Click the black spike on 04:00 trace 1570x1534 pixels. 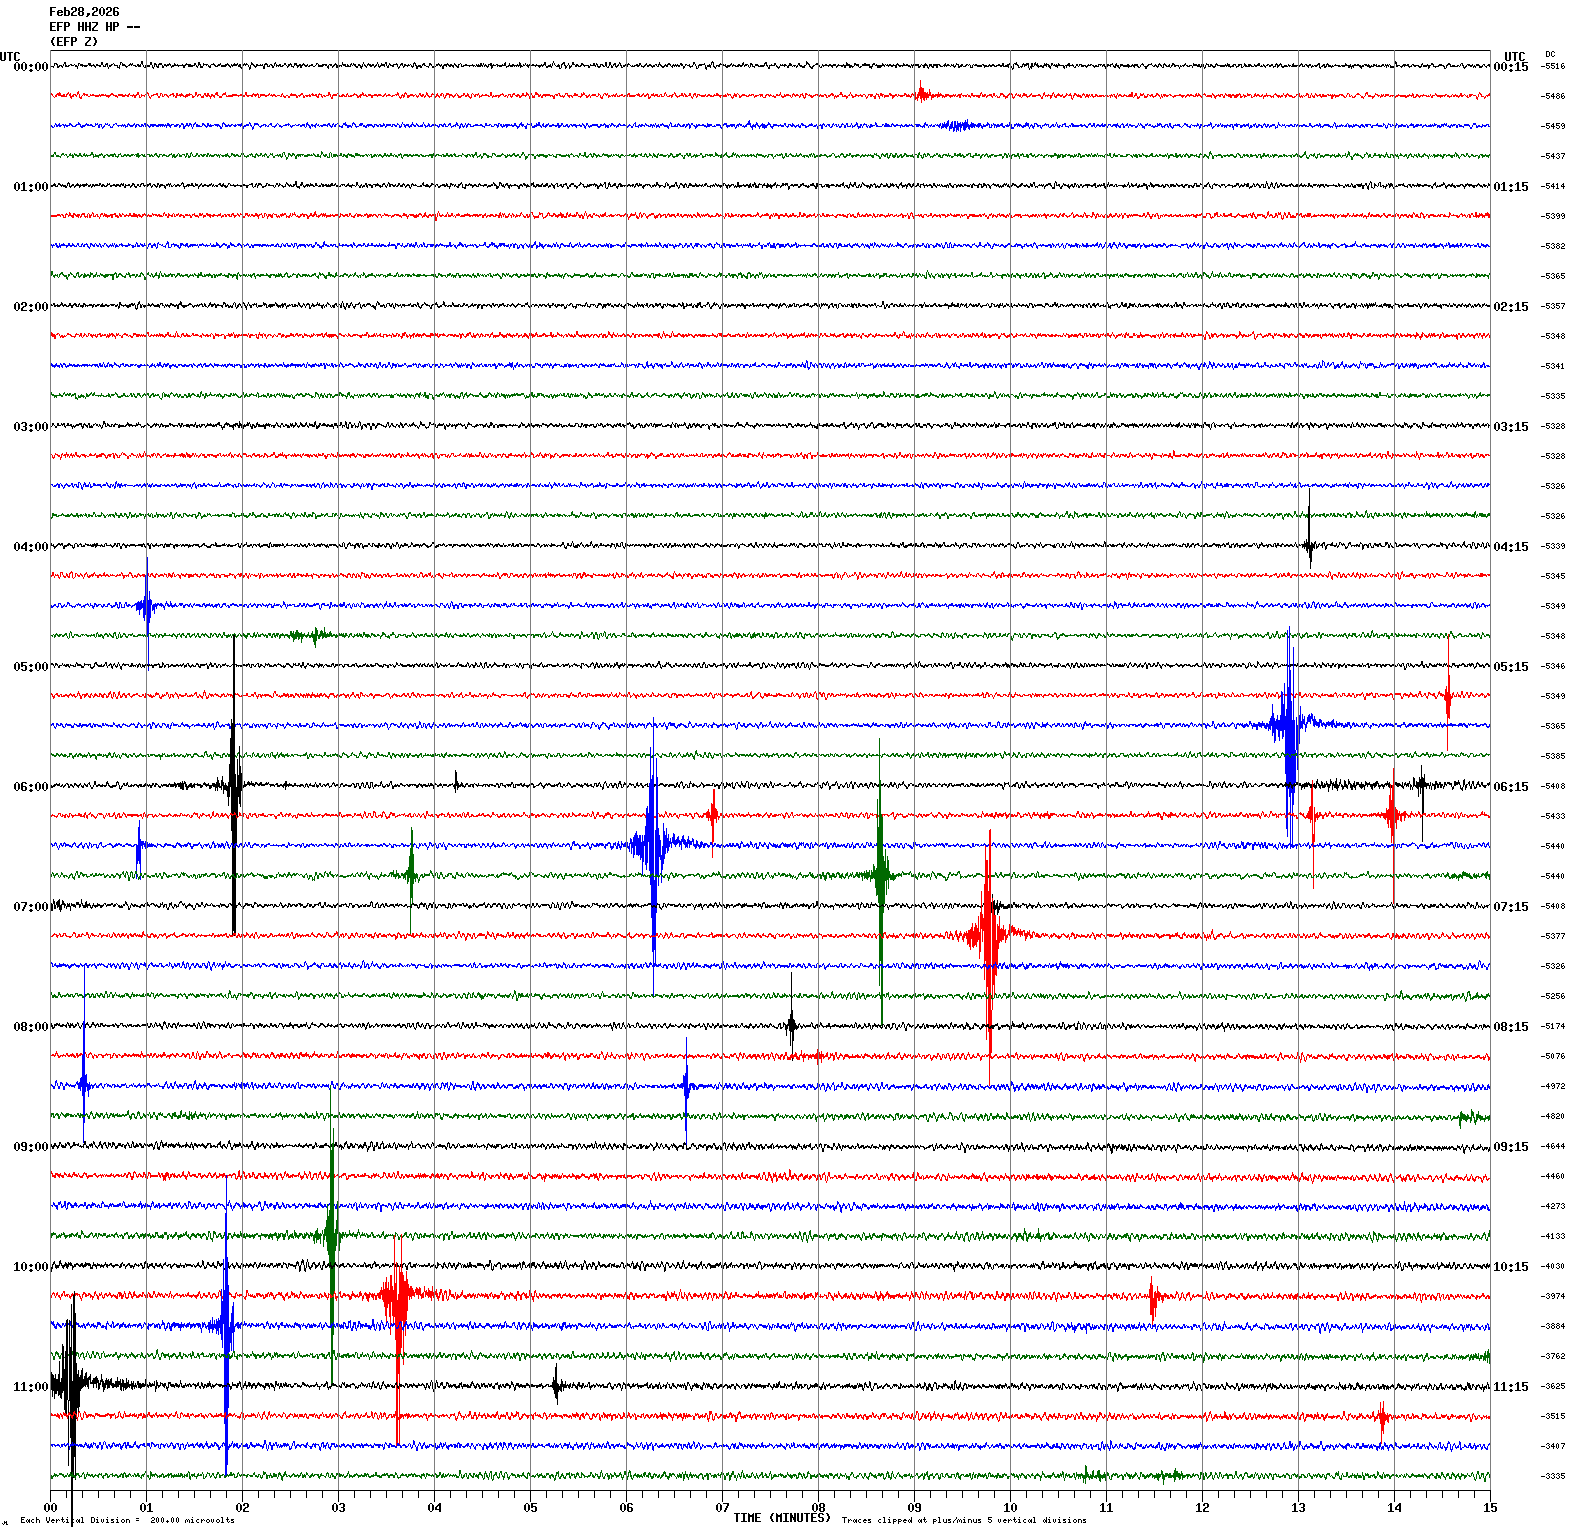1309,545
